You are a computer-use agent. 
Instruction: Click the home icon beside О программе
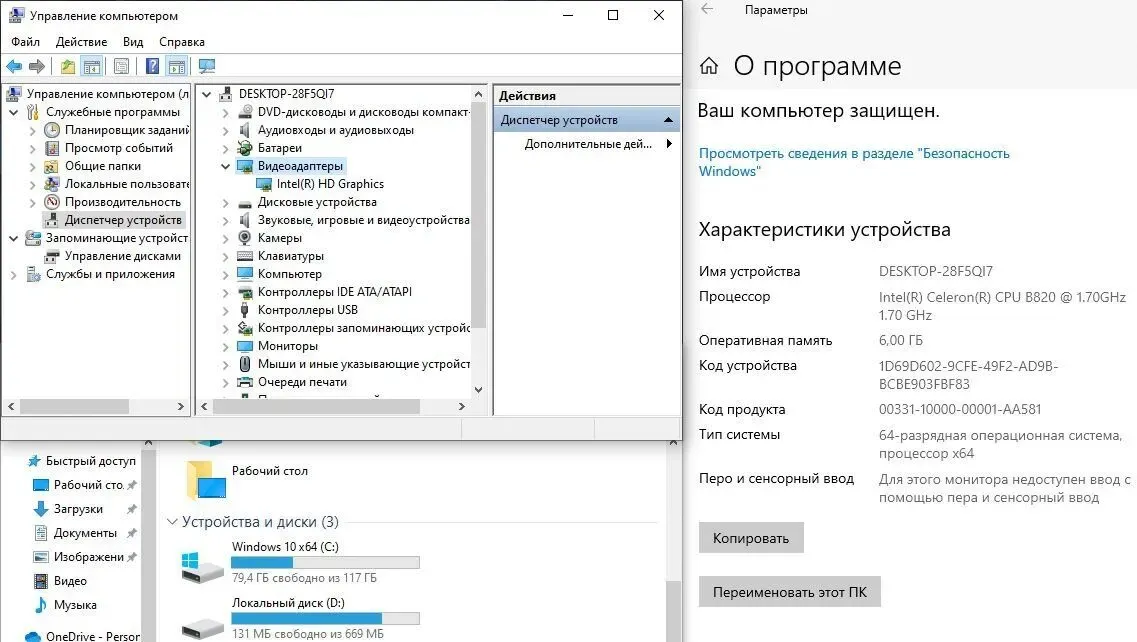coord(709,67)
